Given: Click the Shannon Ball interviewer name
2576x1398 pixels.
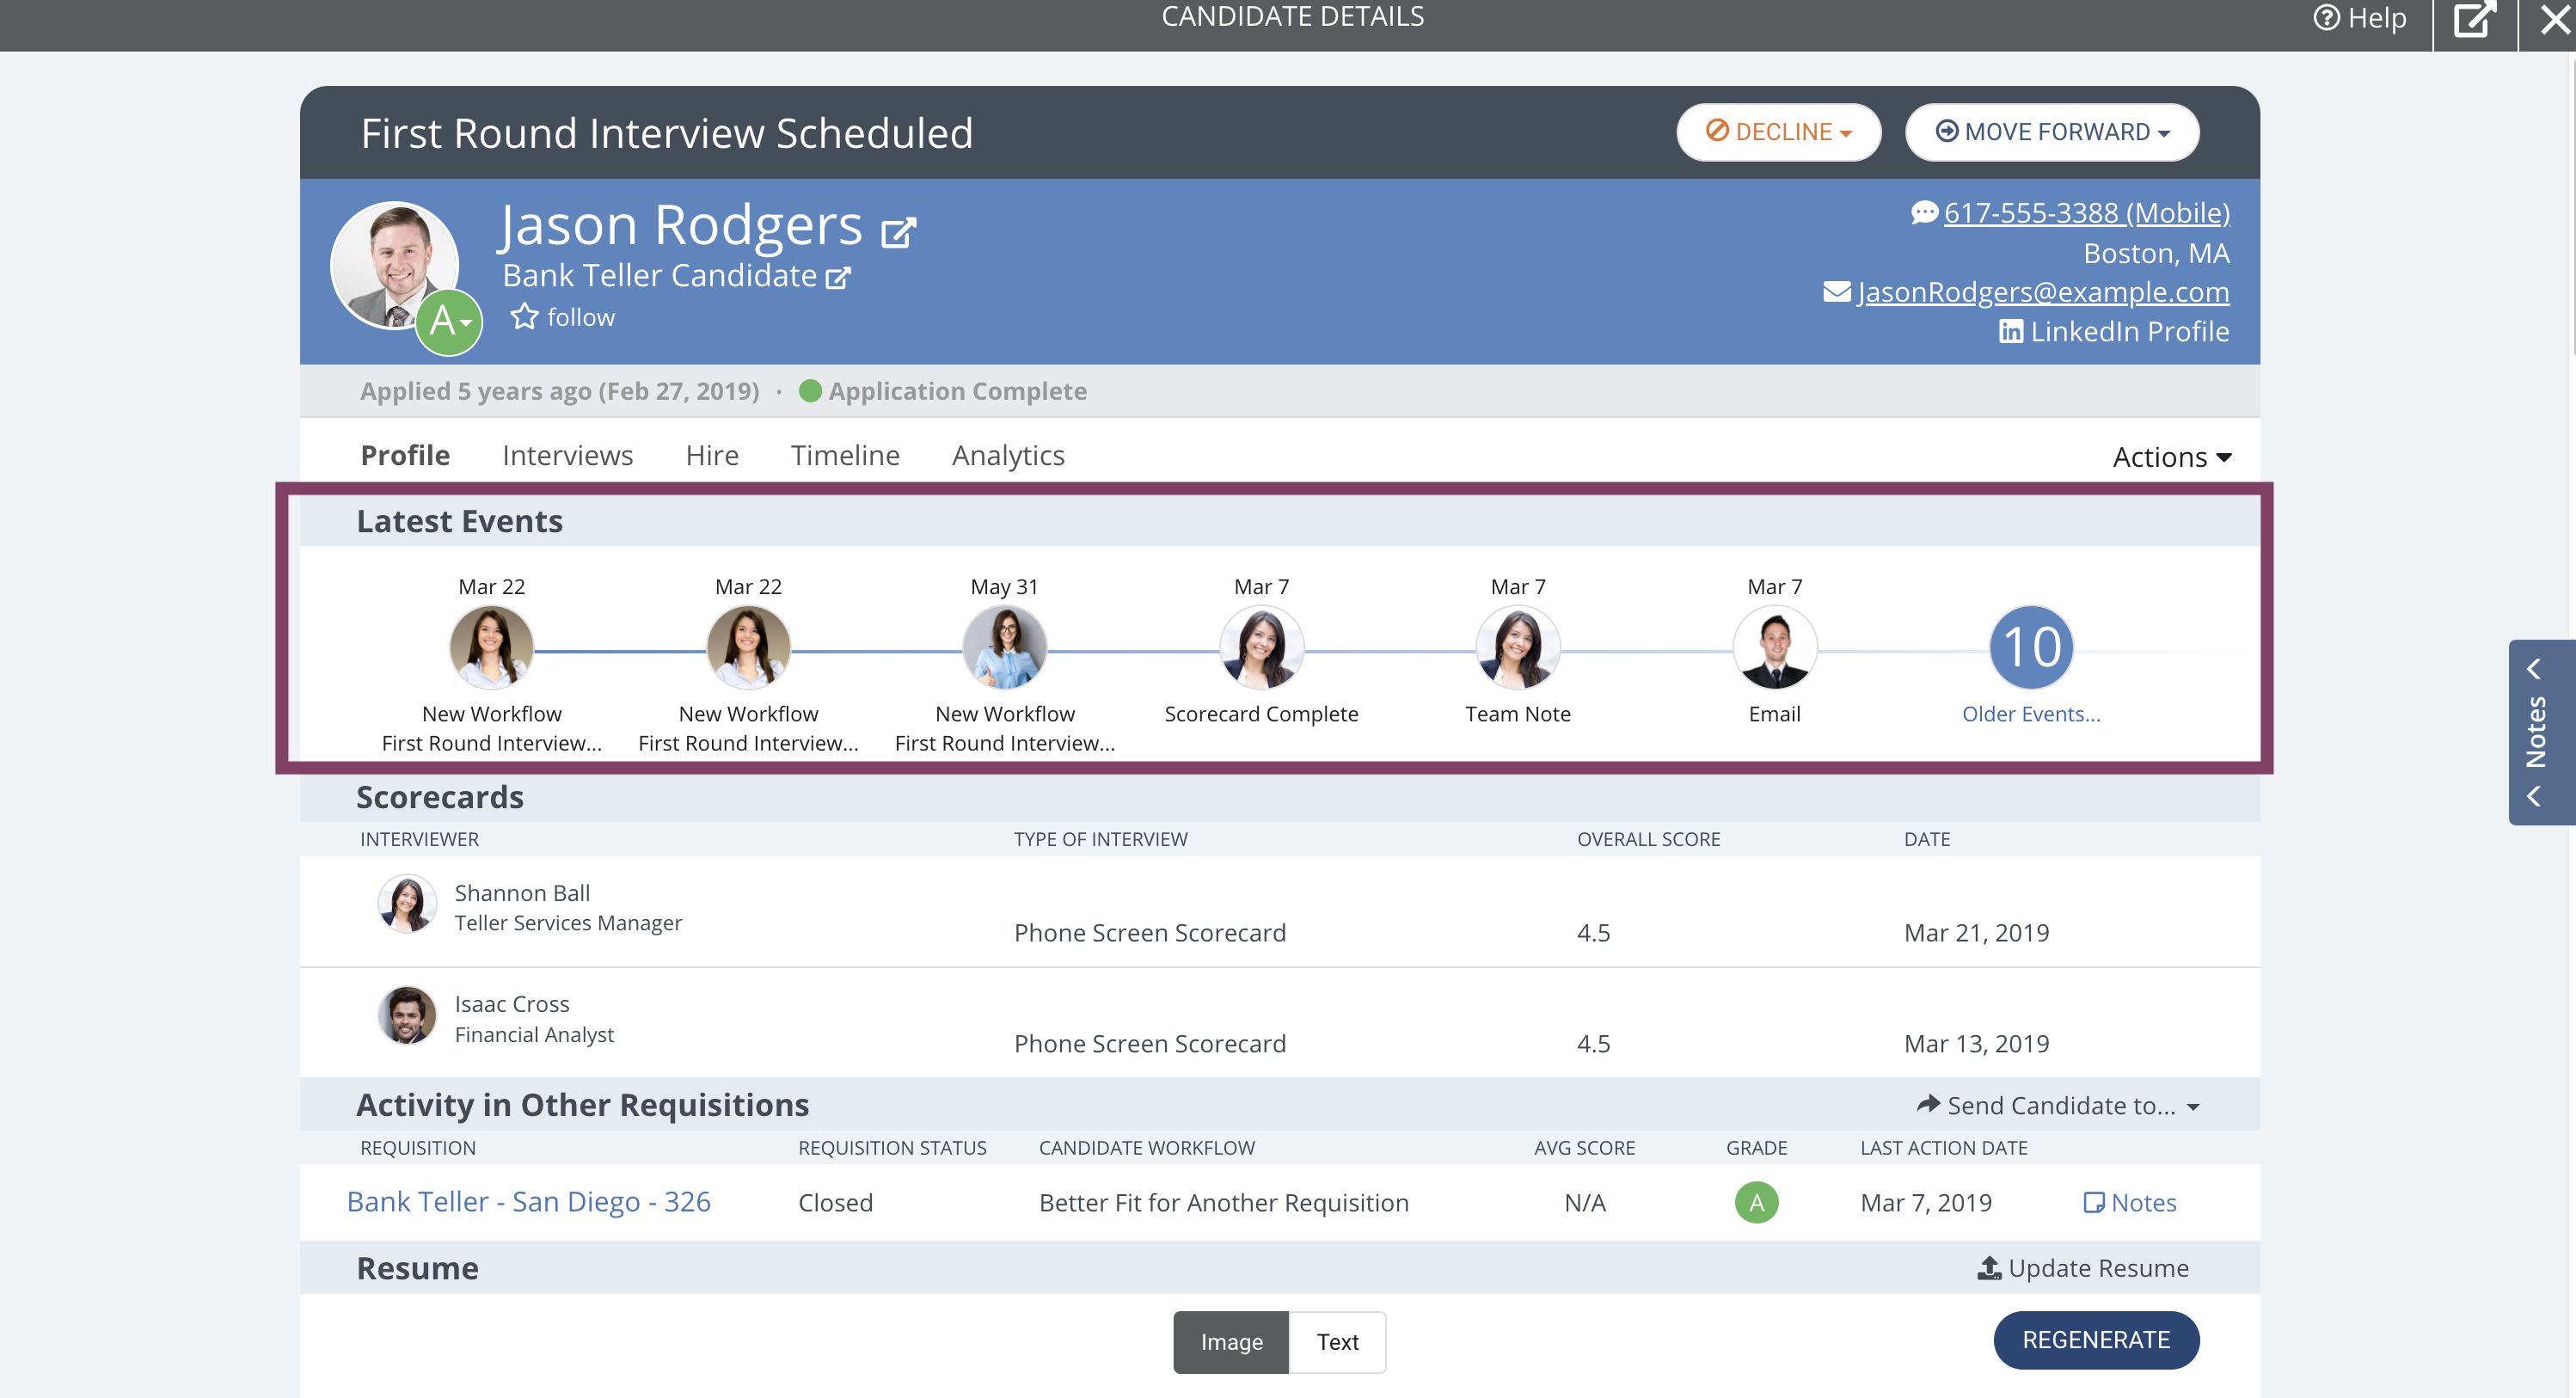Looking at the screenshot, I should (x=522, y=893).
